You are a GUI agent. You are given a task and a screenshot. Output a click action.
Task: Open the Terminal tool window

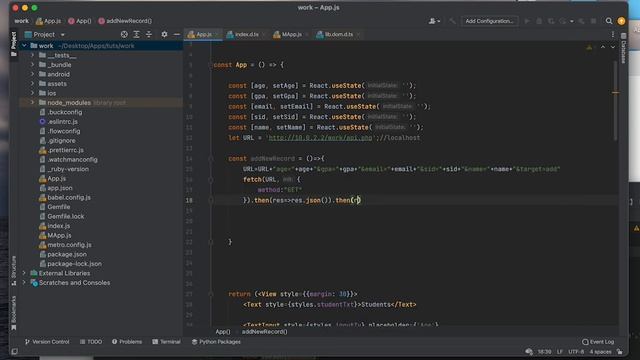point(167,342)
